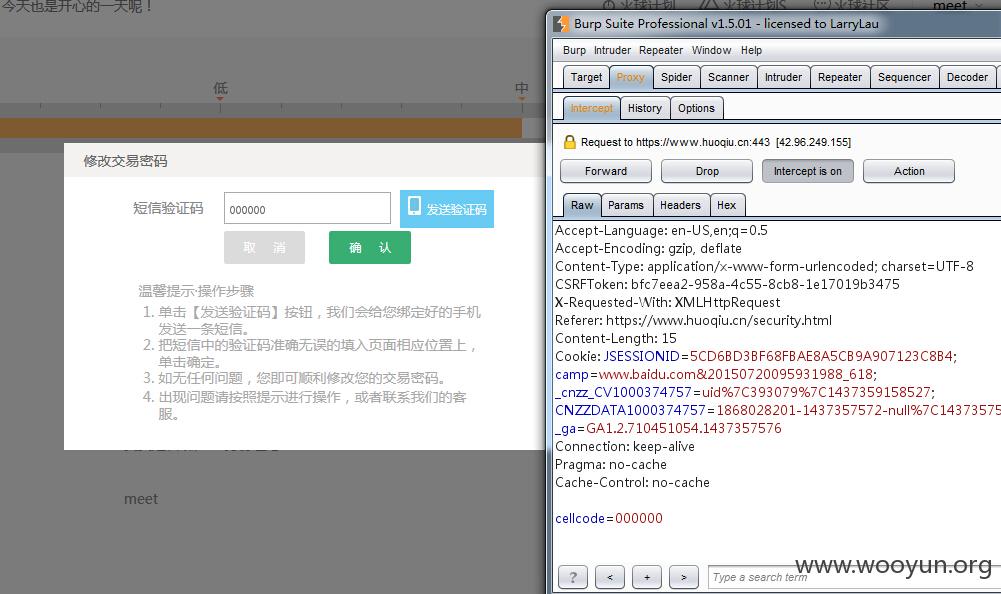Screen dimensions: 1001x594
Task: Open the Window menu
Action: click(x=711, y=50)
